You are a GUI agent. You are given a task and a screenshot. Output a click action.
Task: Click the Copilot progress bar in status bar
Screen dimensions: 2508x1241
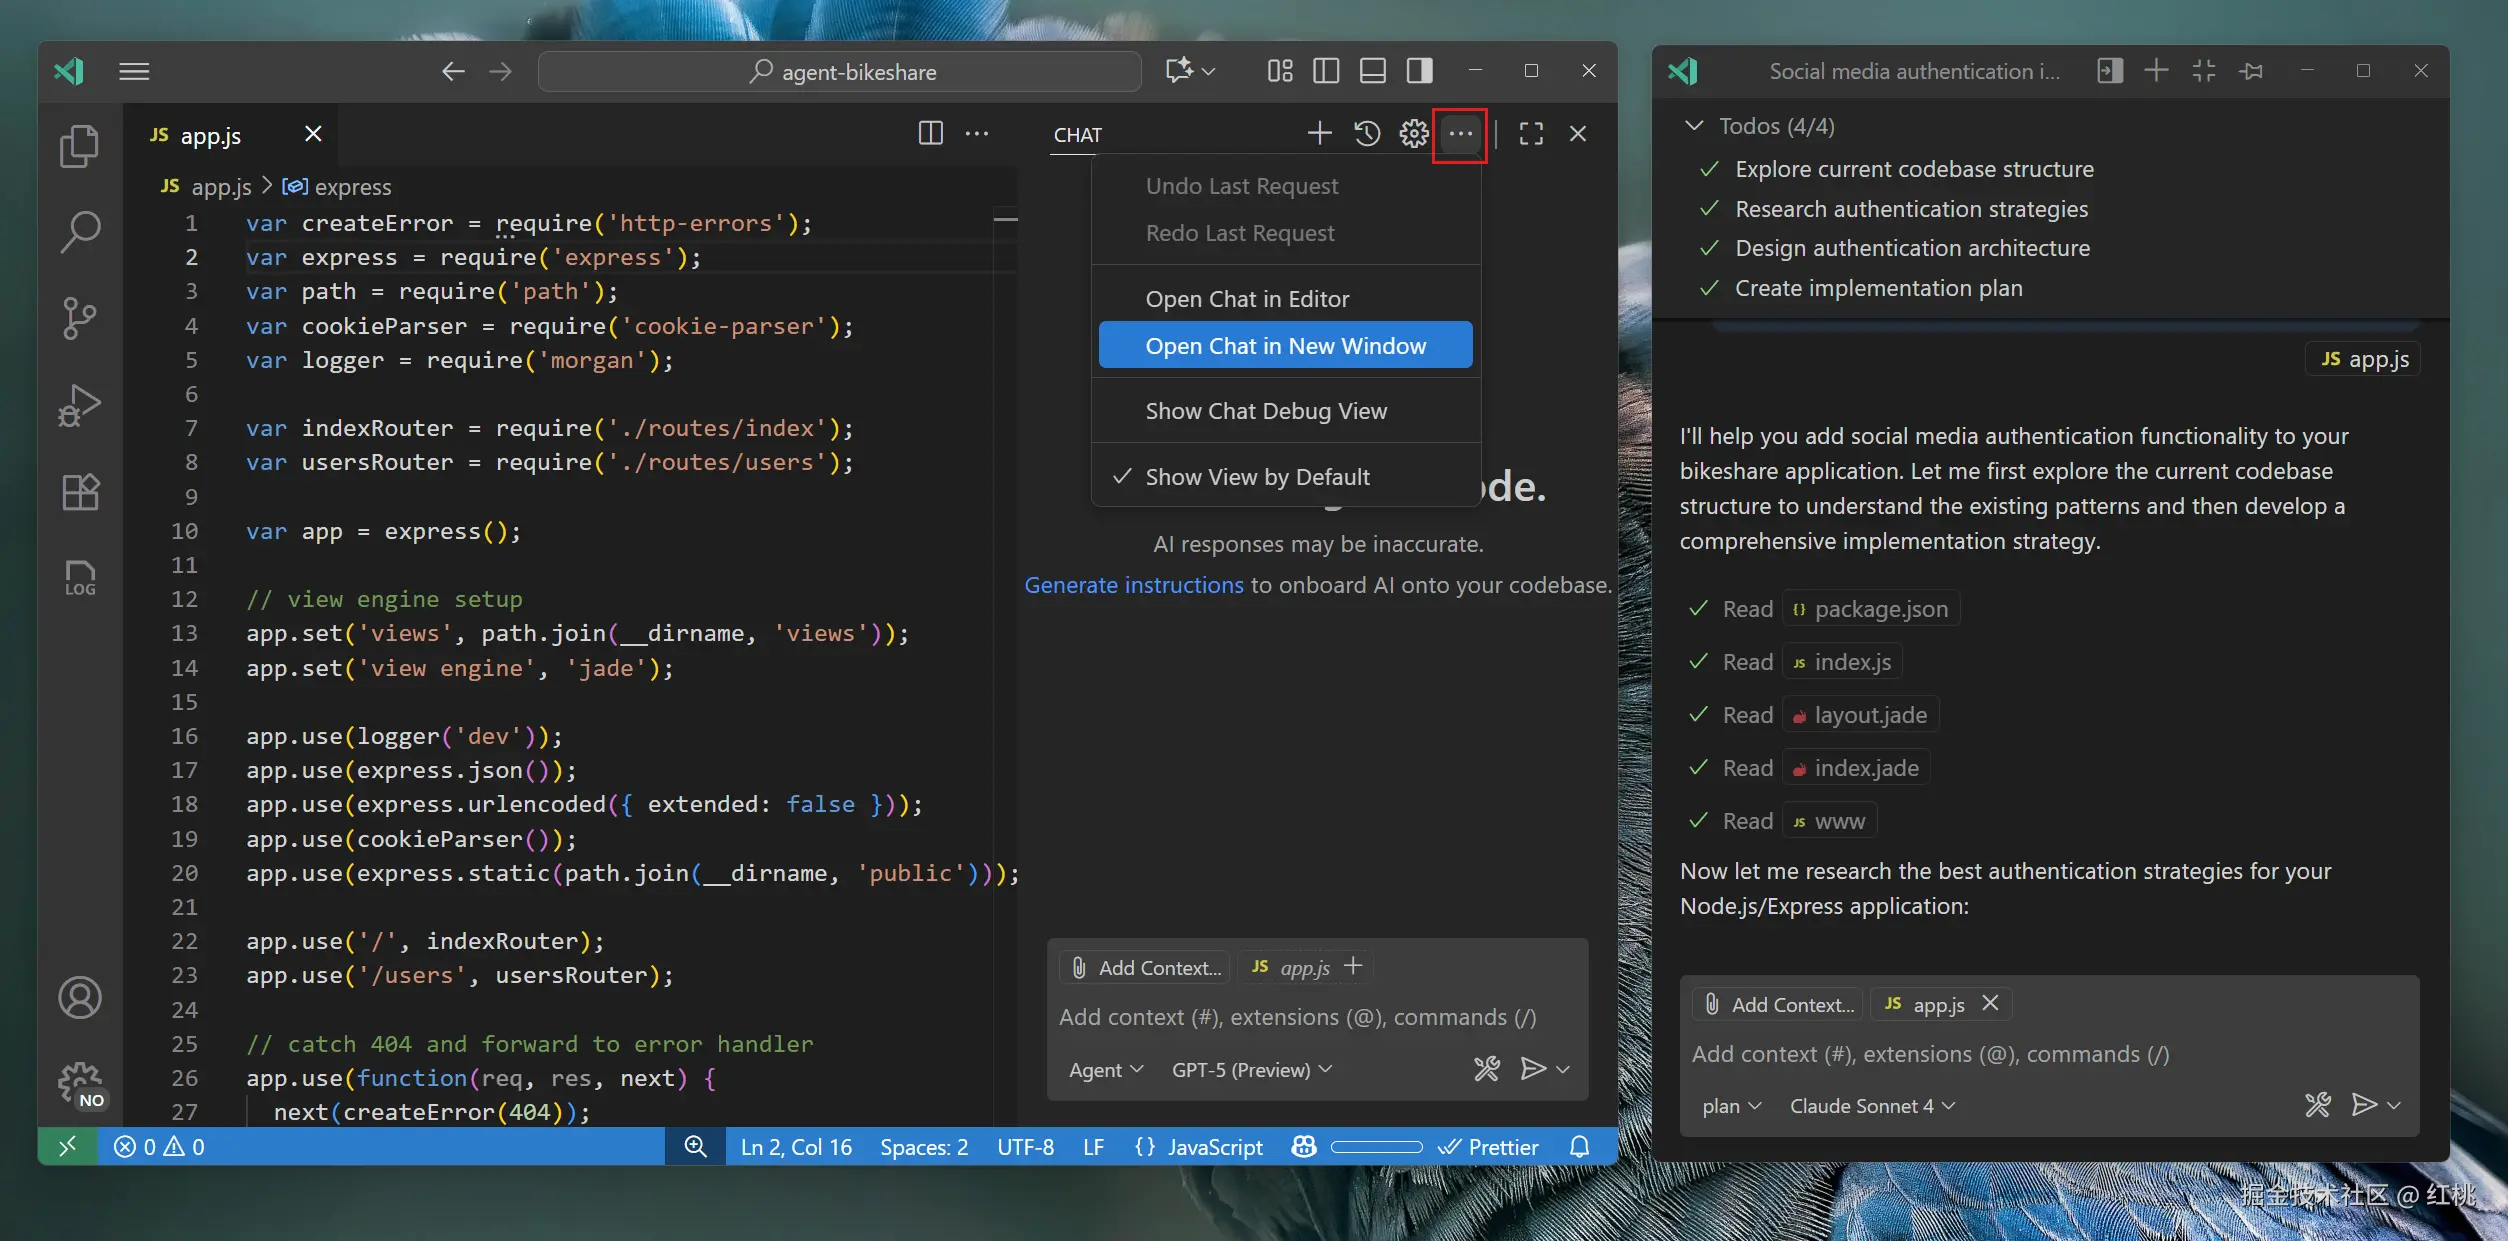click(1376, 1147)
